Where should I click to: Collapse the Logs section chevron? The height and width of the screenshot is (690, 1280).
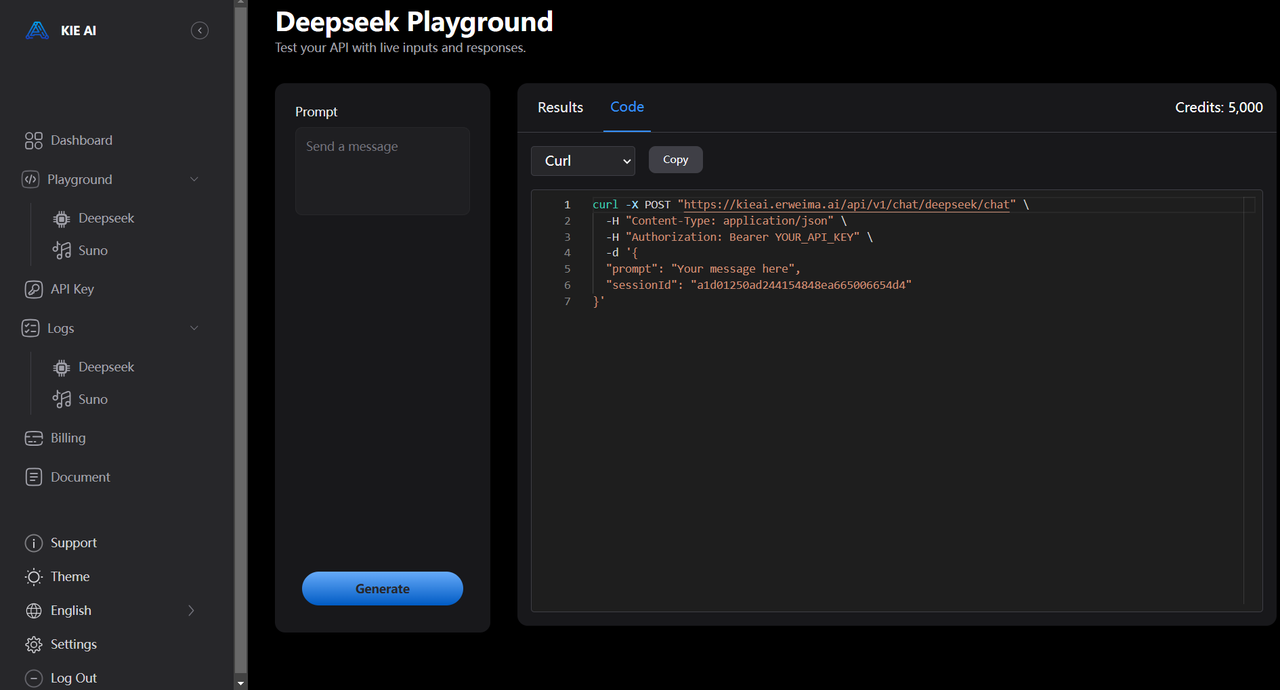pyautogui.click(x=194, y=329)
